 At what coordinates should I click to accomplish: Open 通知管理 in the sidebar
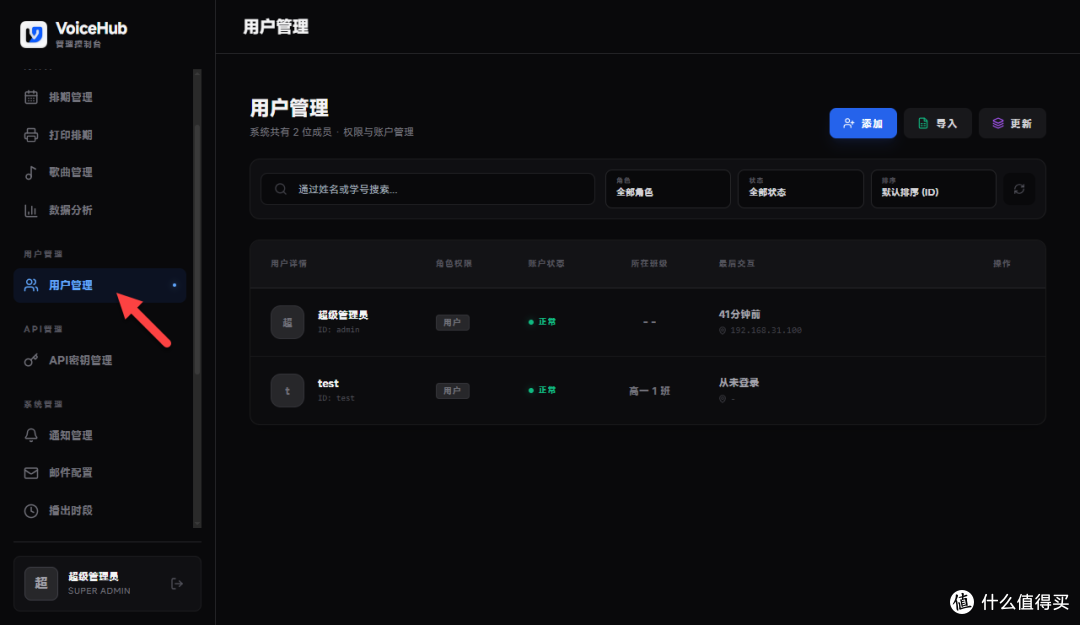(x=100, y=436)
